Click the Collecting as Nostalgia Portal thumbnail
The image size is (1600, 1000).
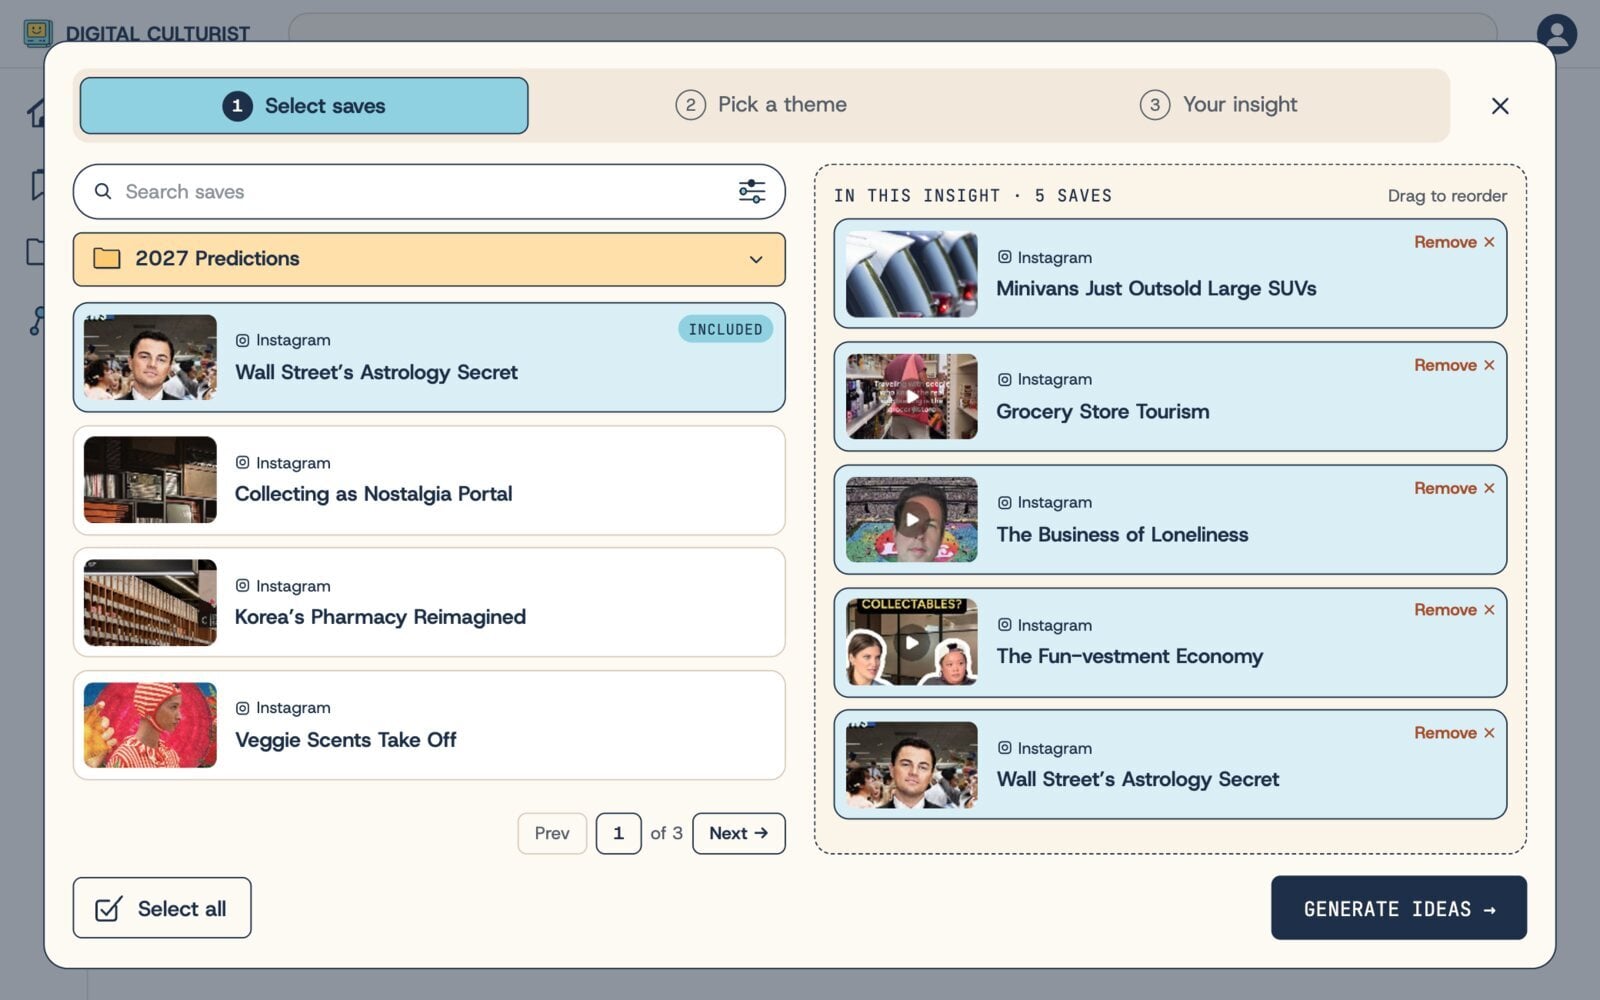pos(150,480)
